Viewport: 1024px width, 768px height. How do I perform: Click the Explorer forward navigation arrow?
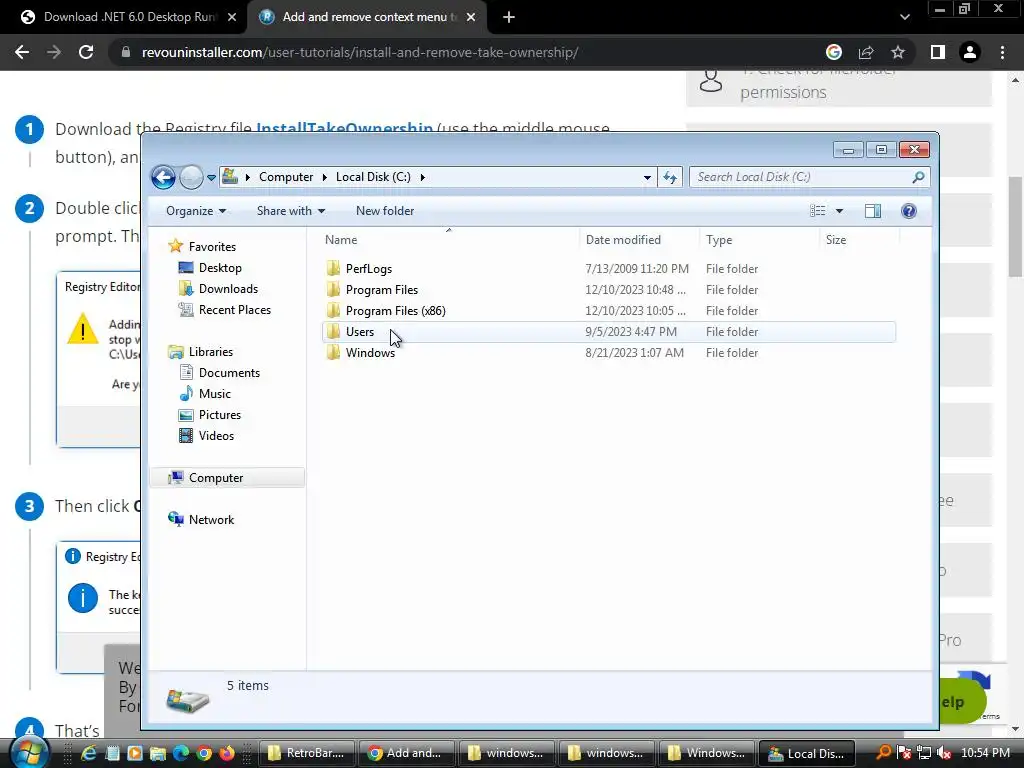pos(191,177)
